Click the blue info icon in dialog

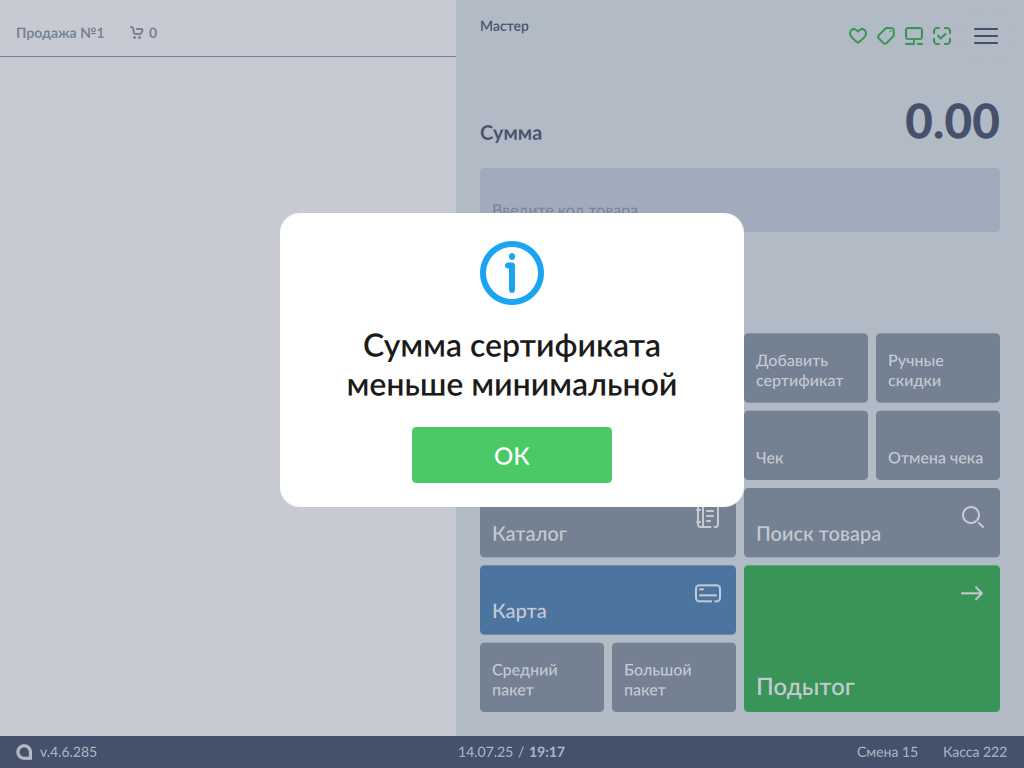point(512,271)
